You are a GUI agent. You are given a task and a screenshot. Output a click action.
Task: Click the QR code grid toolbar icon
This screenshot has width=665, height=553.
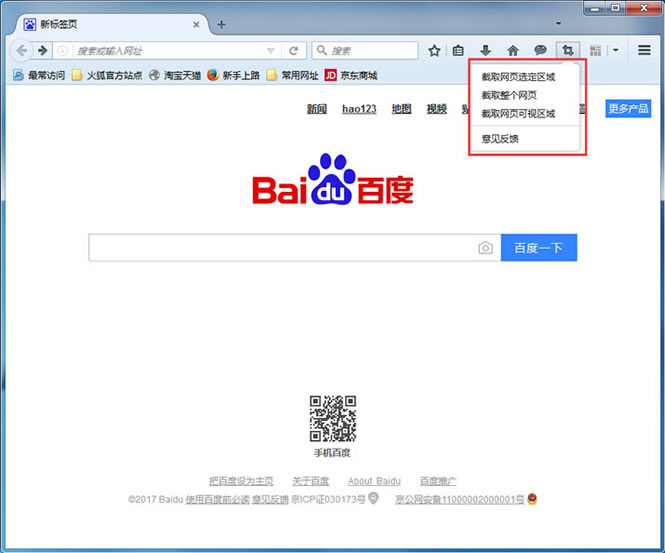[x=595, y=51]
